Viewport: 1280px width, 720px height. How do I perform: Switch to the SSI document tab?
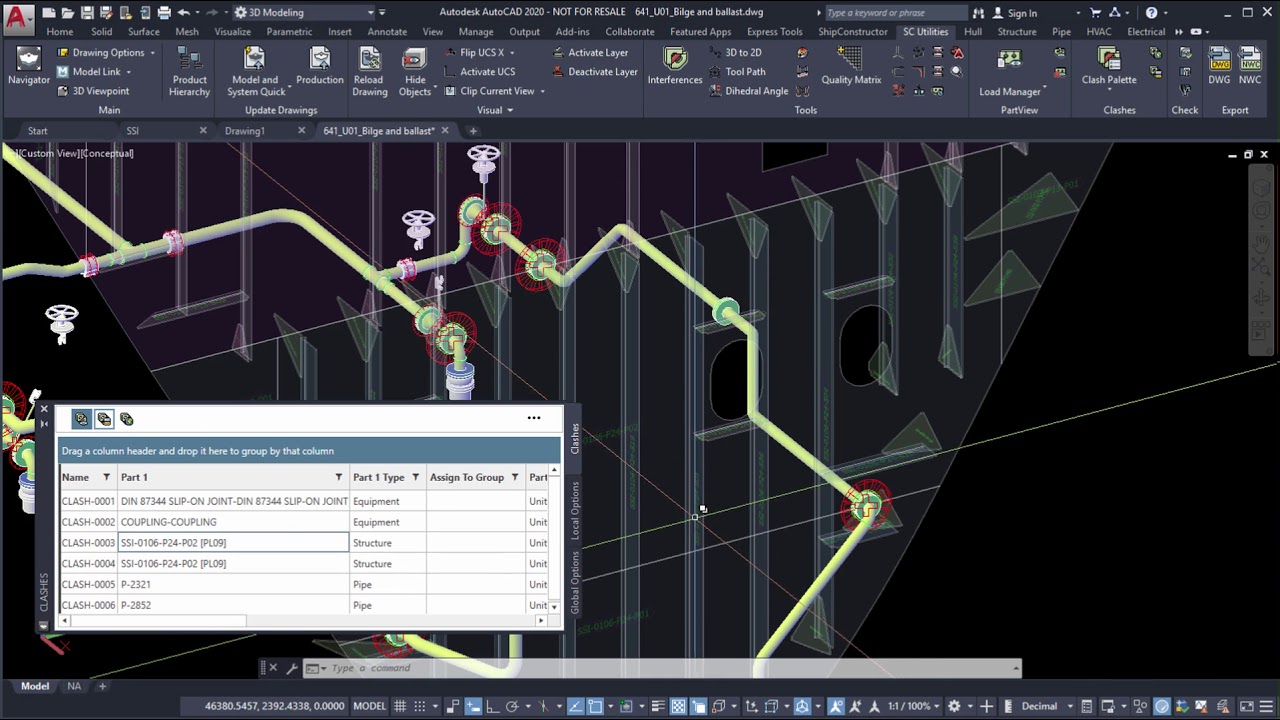click(x=132, y=131)
